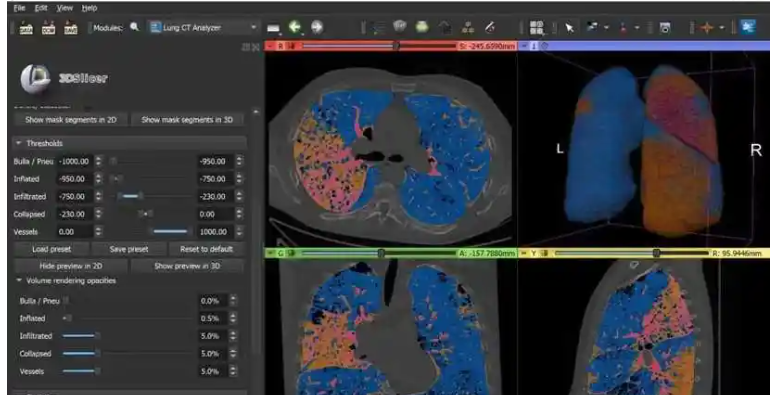This screenshot has height=395, width=773.
Task: Collapse the Thresholds section
Action: (129, 144)
